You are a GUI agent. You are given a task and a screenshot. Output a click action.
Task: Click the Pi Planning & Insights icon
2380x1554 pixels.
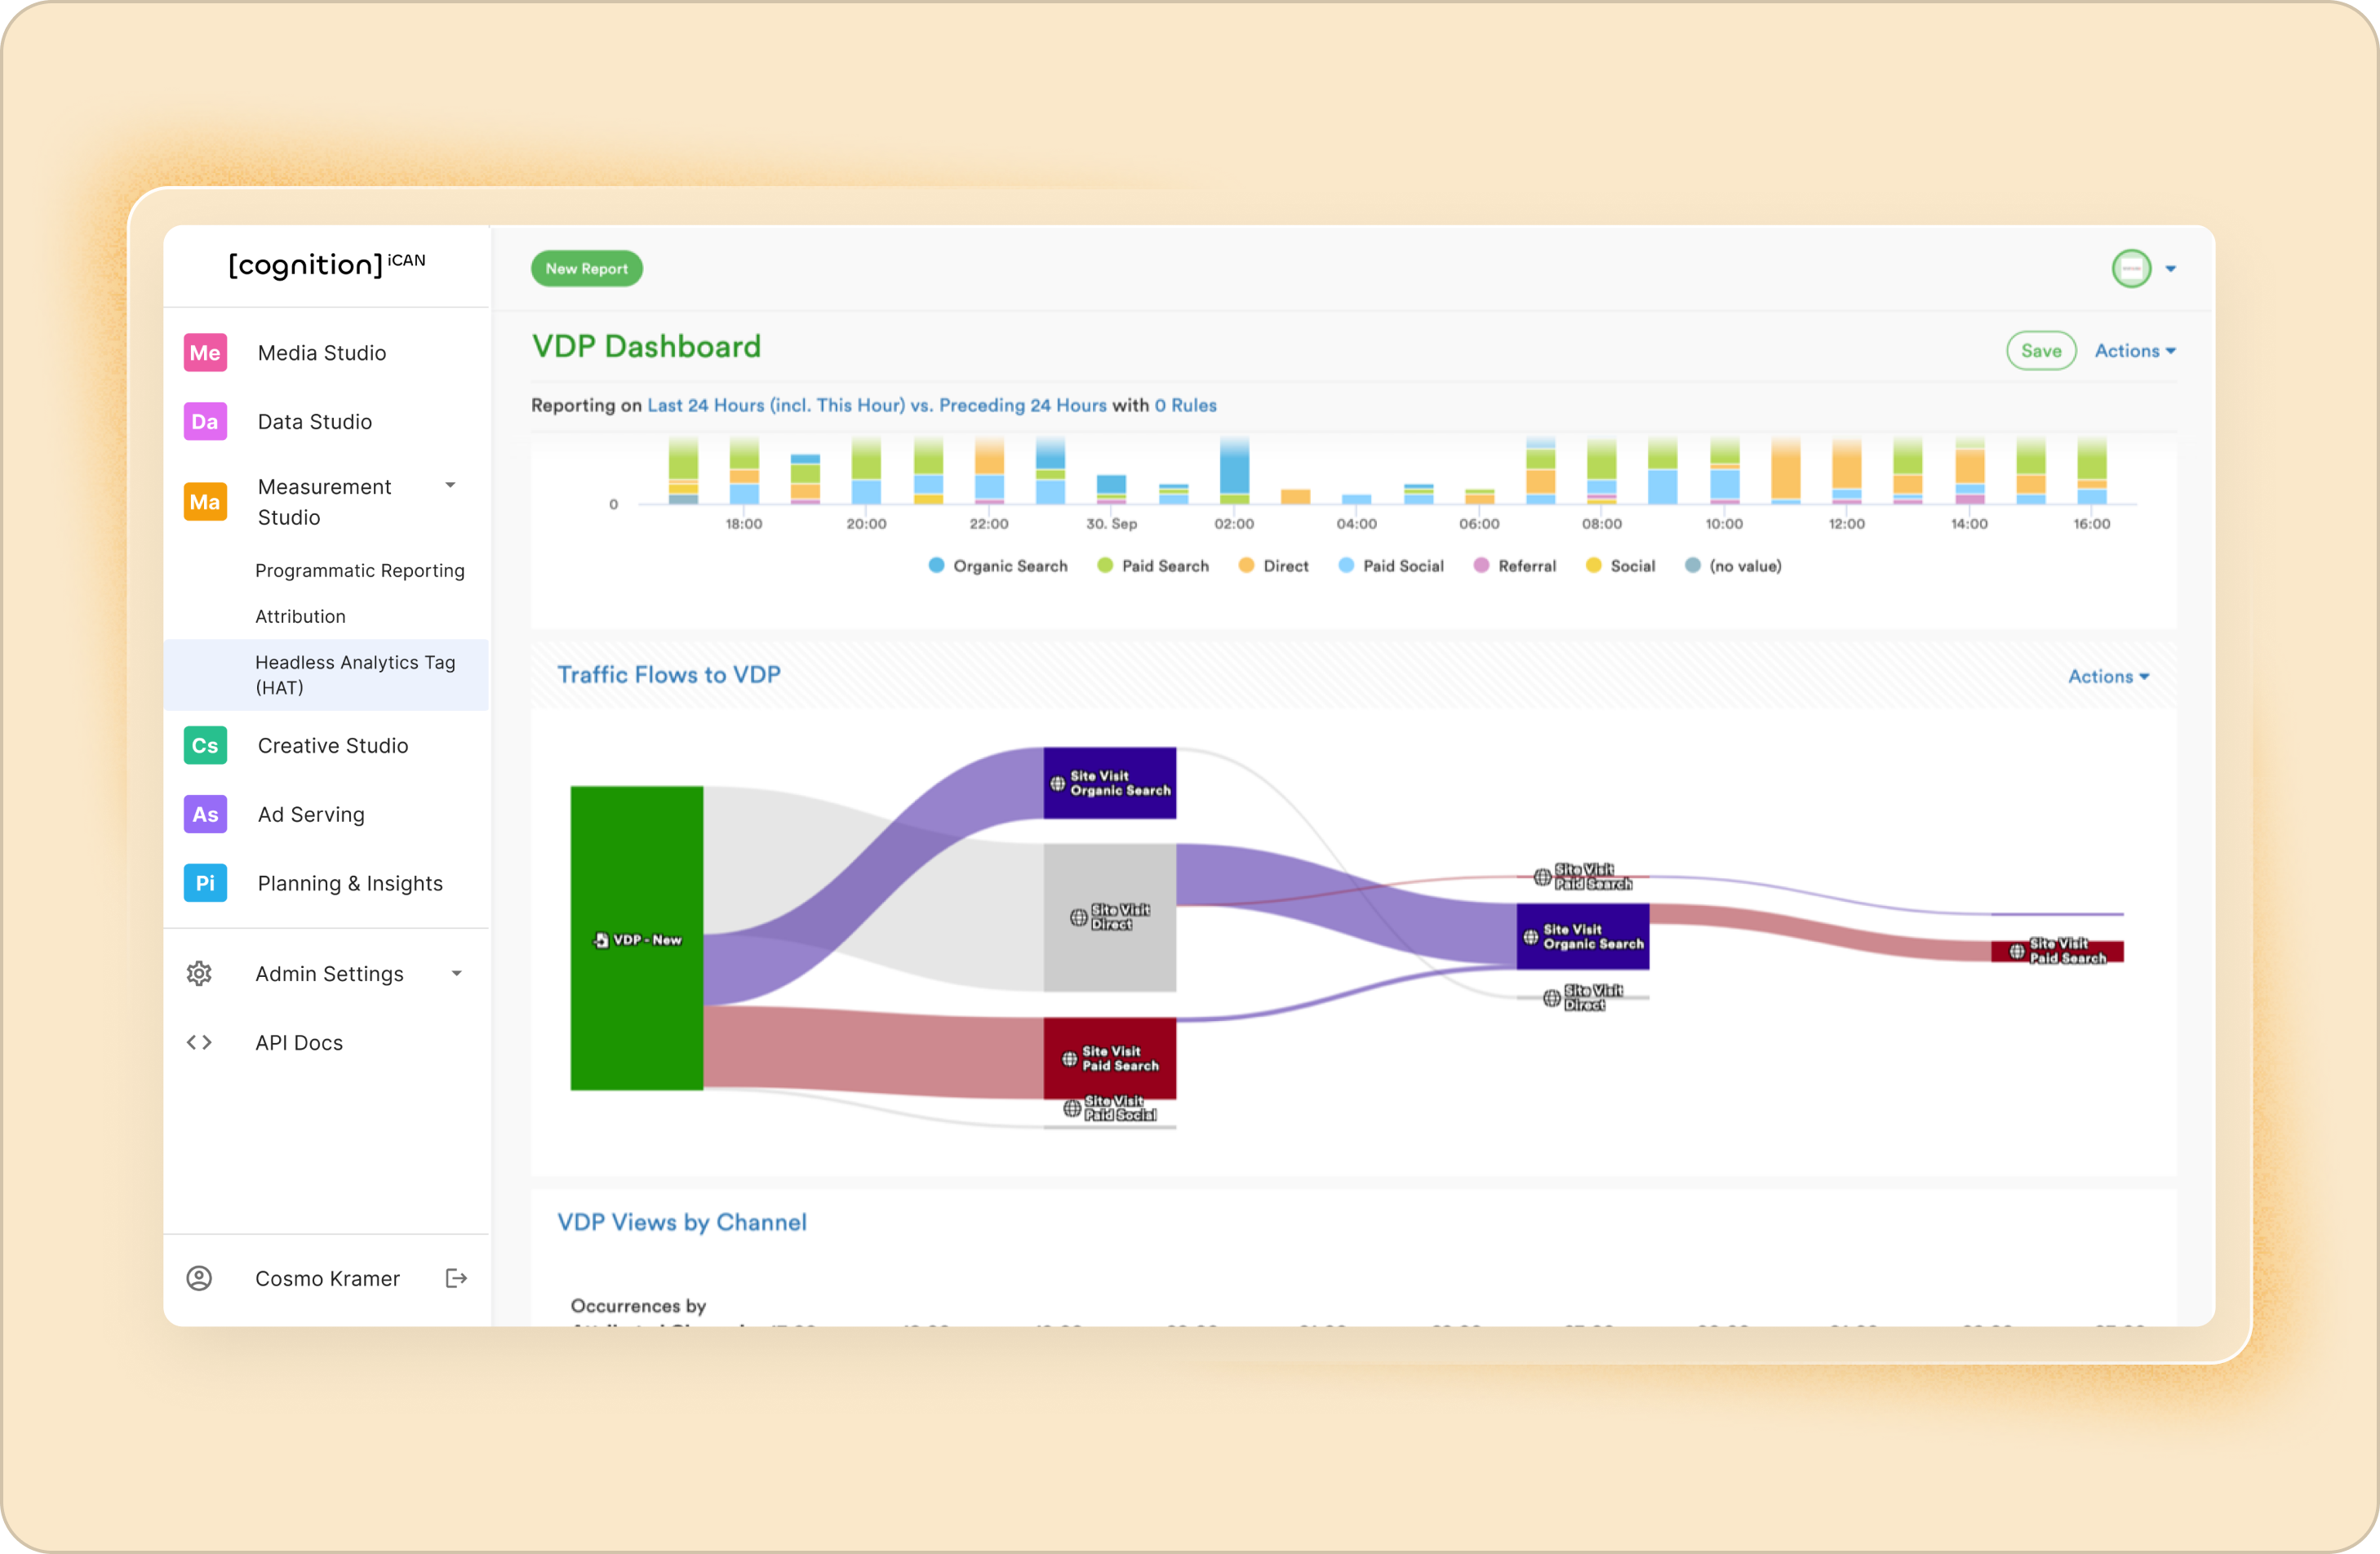205,884
